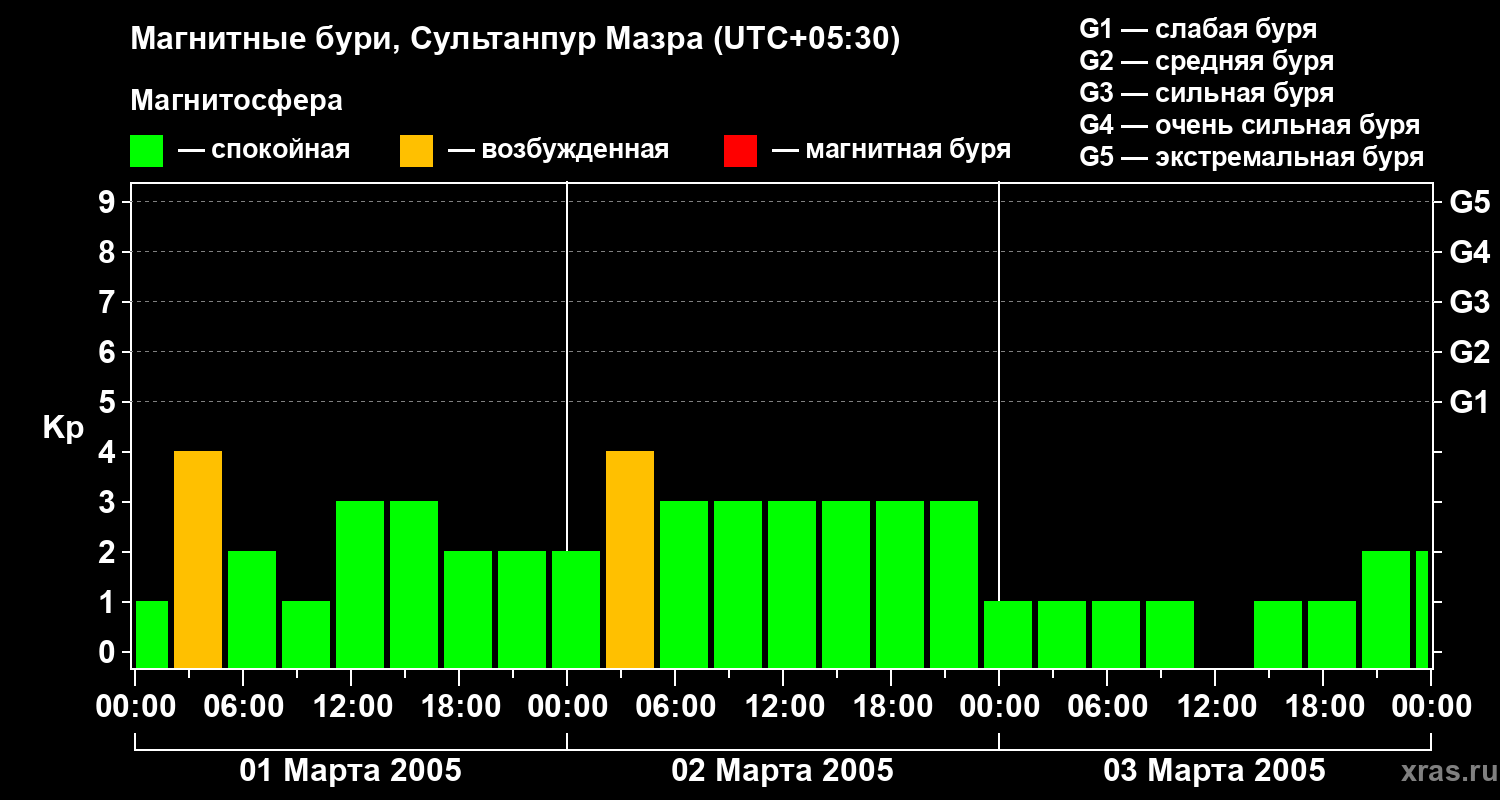Click the 03 Марта green bar starting at 06:00

point(1116,635)
